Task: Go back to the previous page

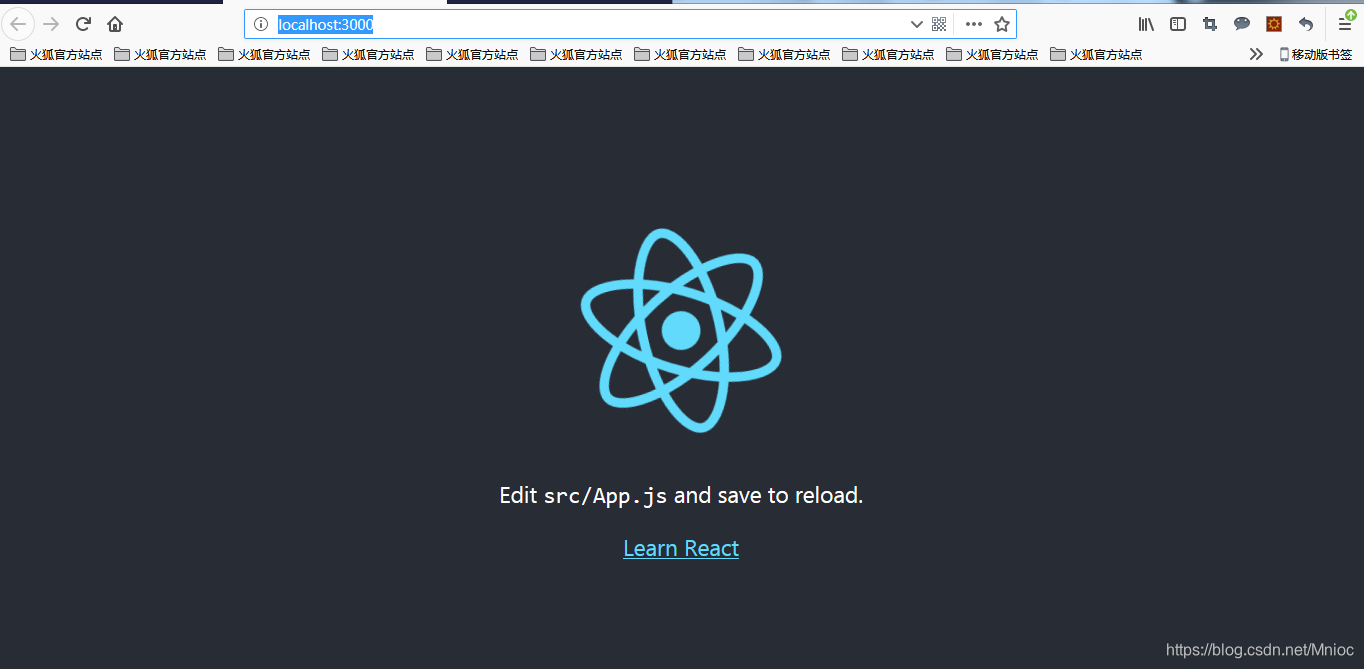Action: click(18, 24)
